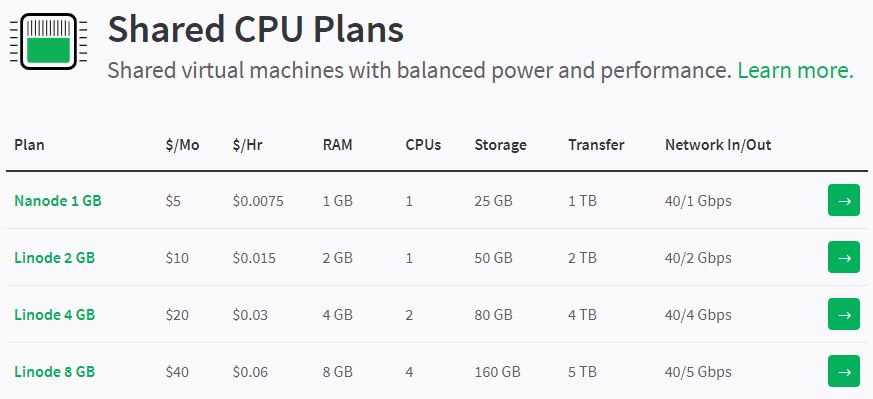Open the Learn more link
The image size is (873, 399).
pos(795,71)
